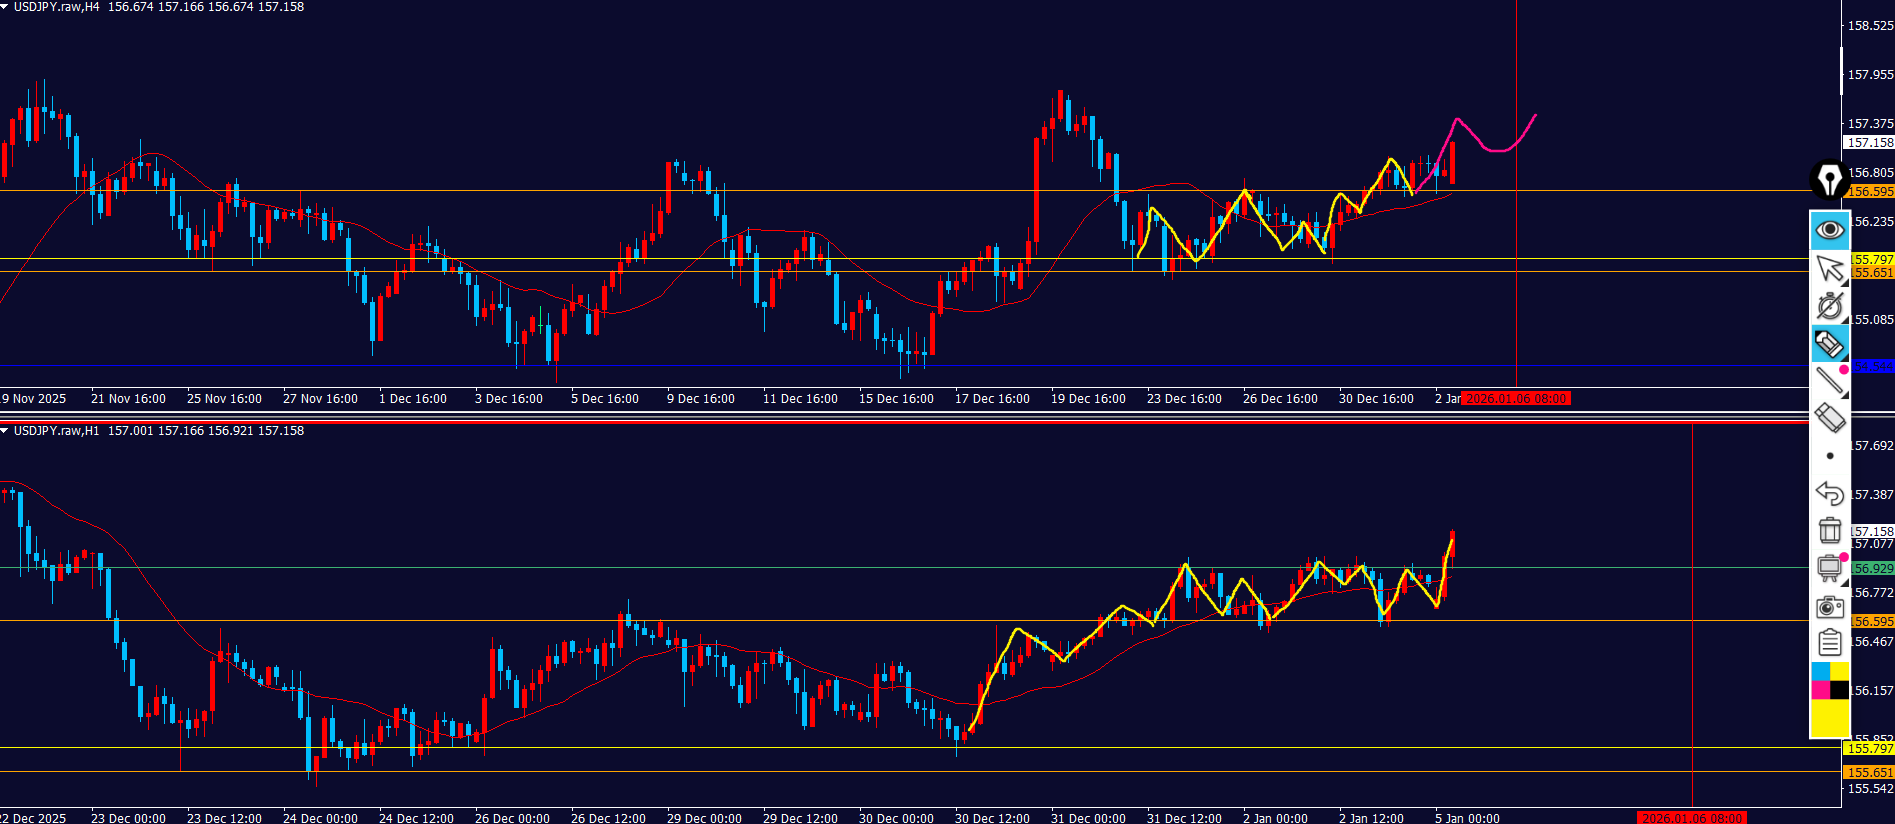Take a screenshot with the camera icon

tap(1829, 606)
